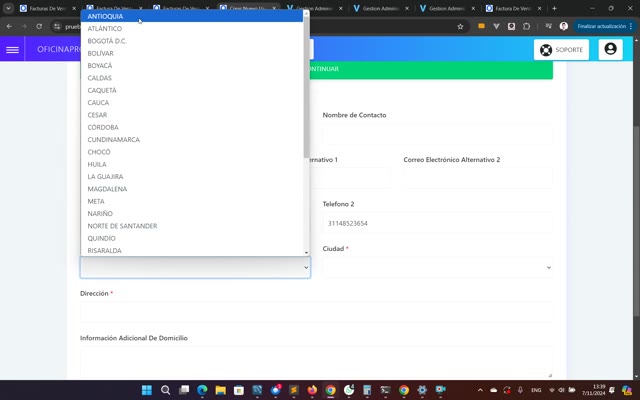Open the user account profile icon
This screenshot has height=400, width=640.
pyautogui.click(x=610, y=49)
